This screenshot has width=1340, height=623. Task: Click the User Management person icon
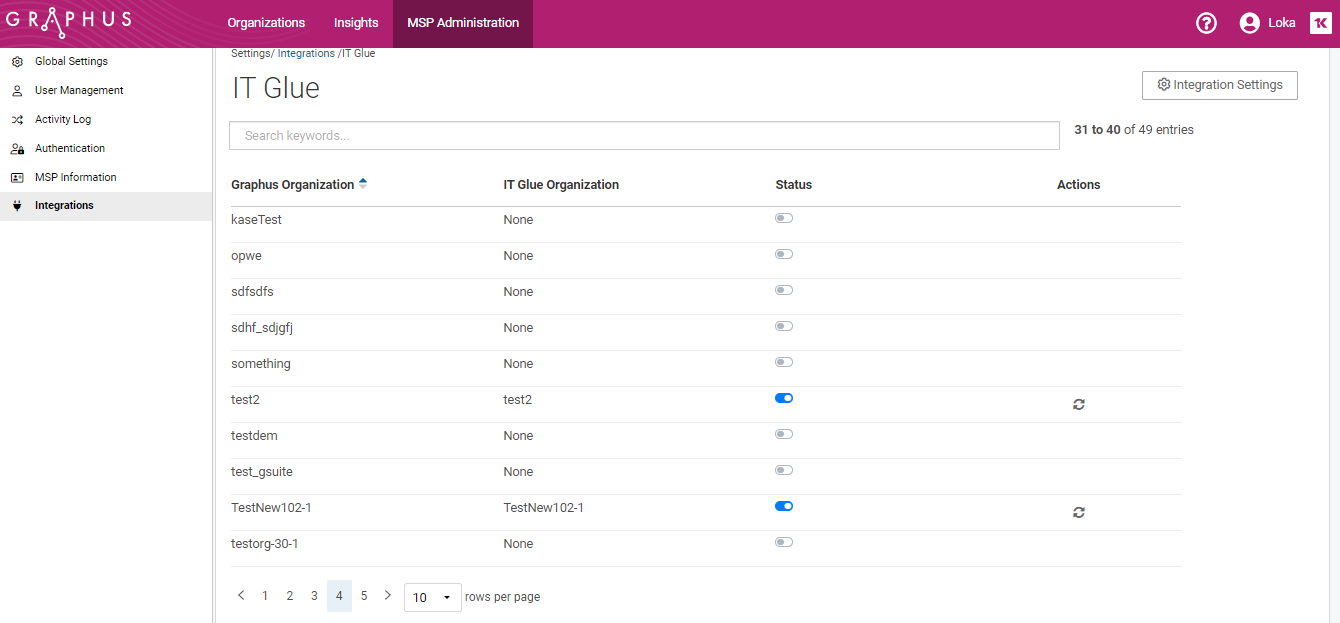point(16,91)
